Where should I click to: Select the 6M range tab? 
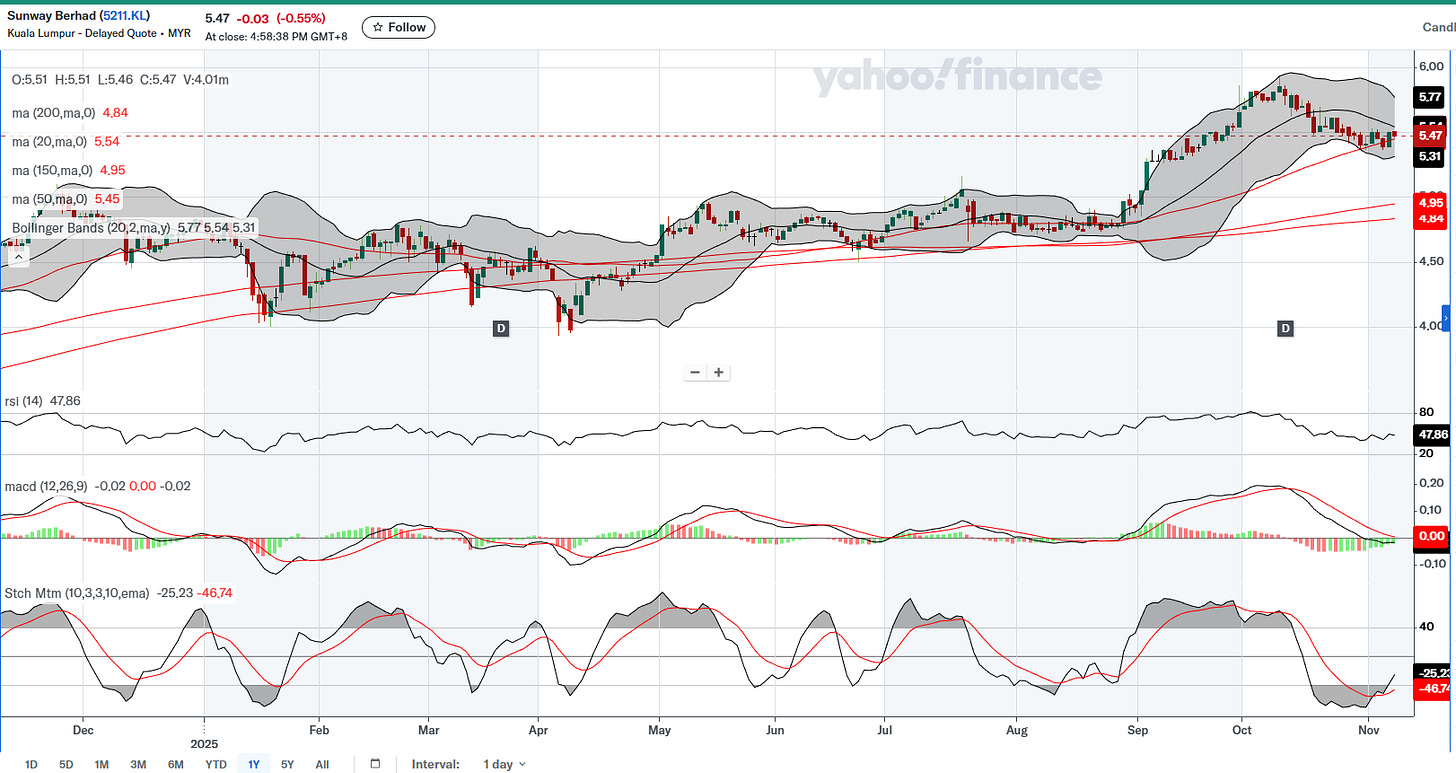[175, 764]
